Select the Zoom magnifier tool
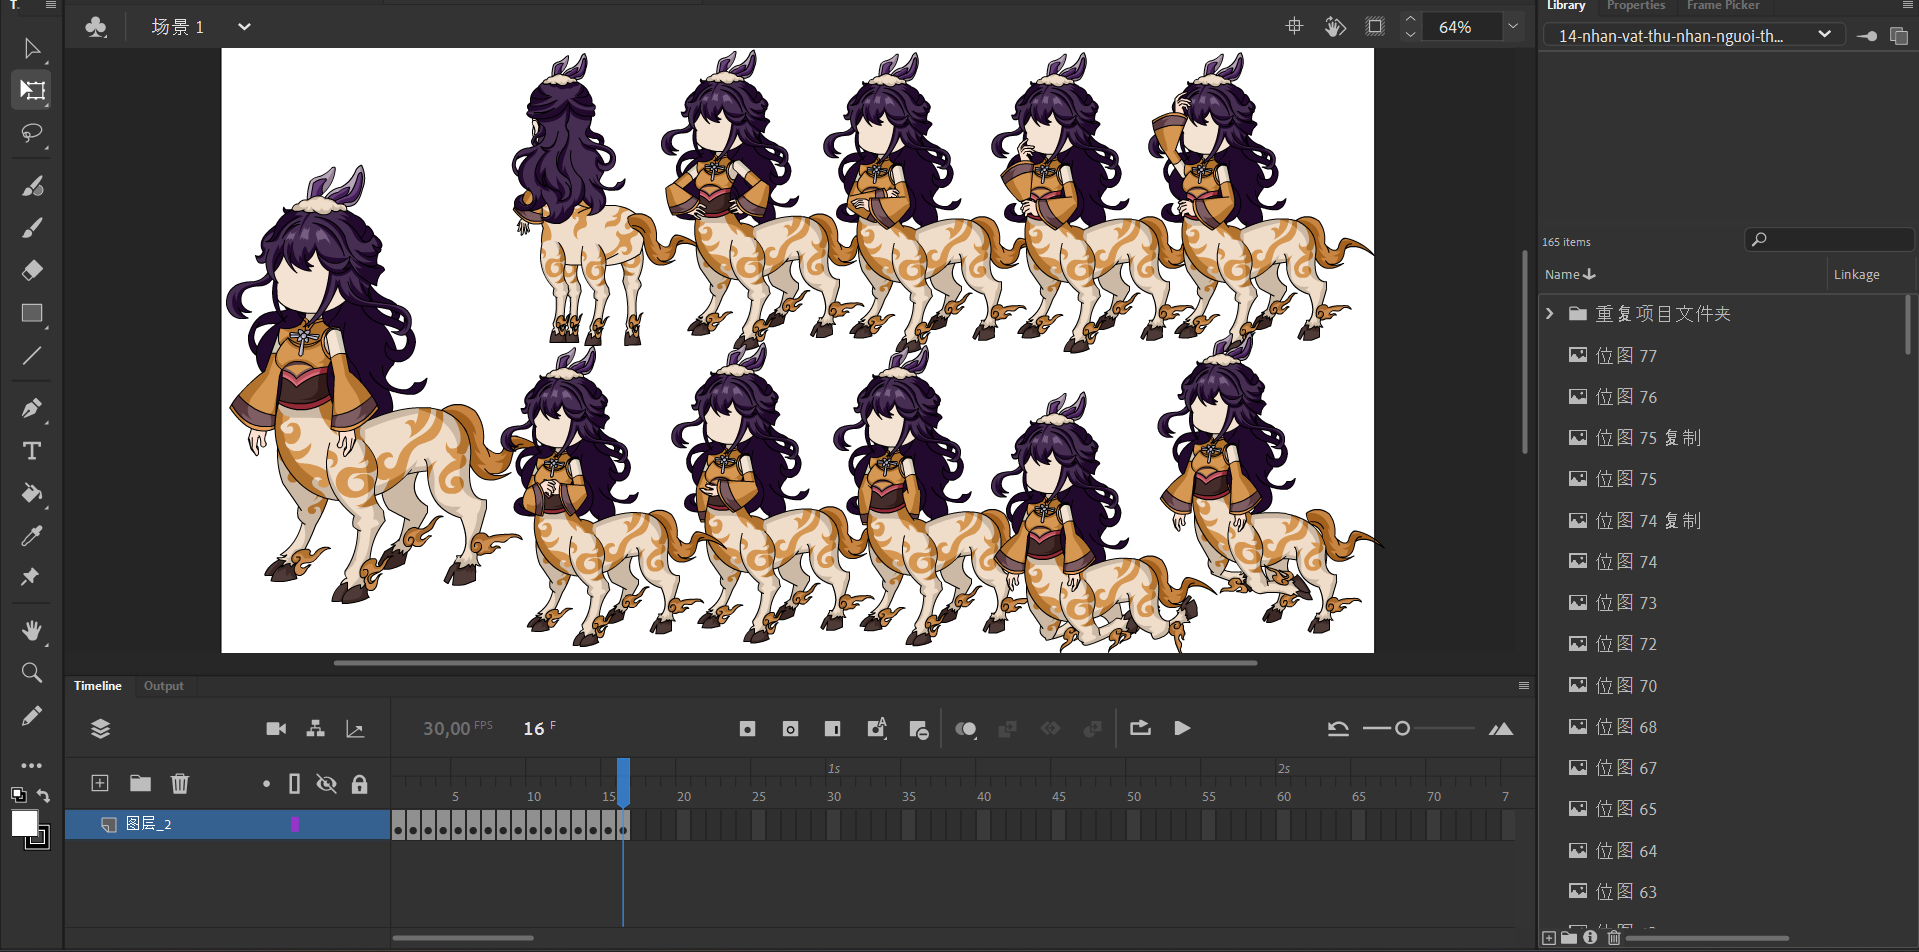This screenshot has height=952, width=1919. 32,672
